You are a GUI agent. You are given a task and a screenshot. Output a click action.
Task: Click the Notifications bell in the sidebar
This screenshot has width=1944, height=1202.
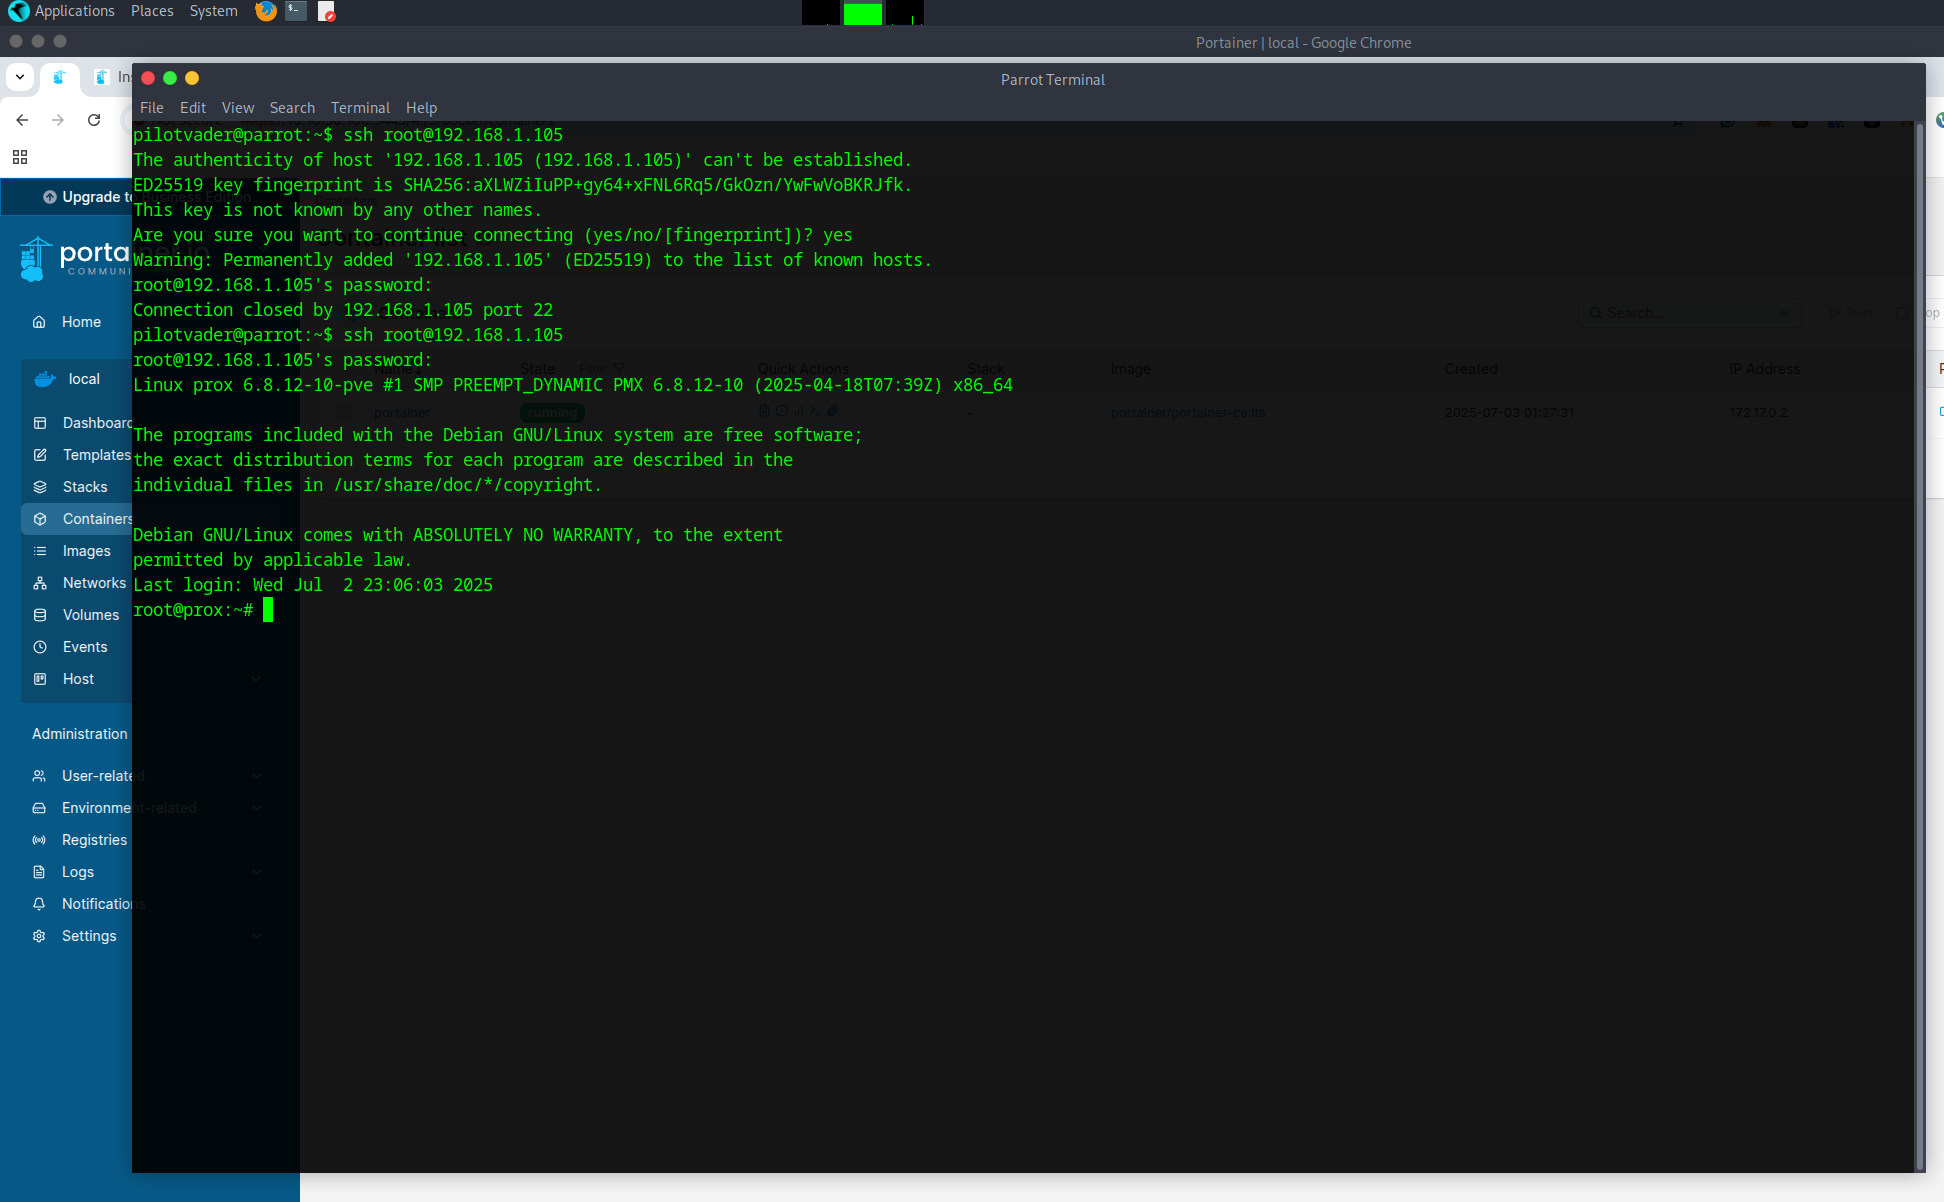(x=39, y=904)
